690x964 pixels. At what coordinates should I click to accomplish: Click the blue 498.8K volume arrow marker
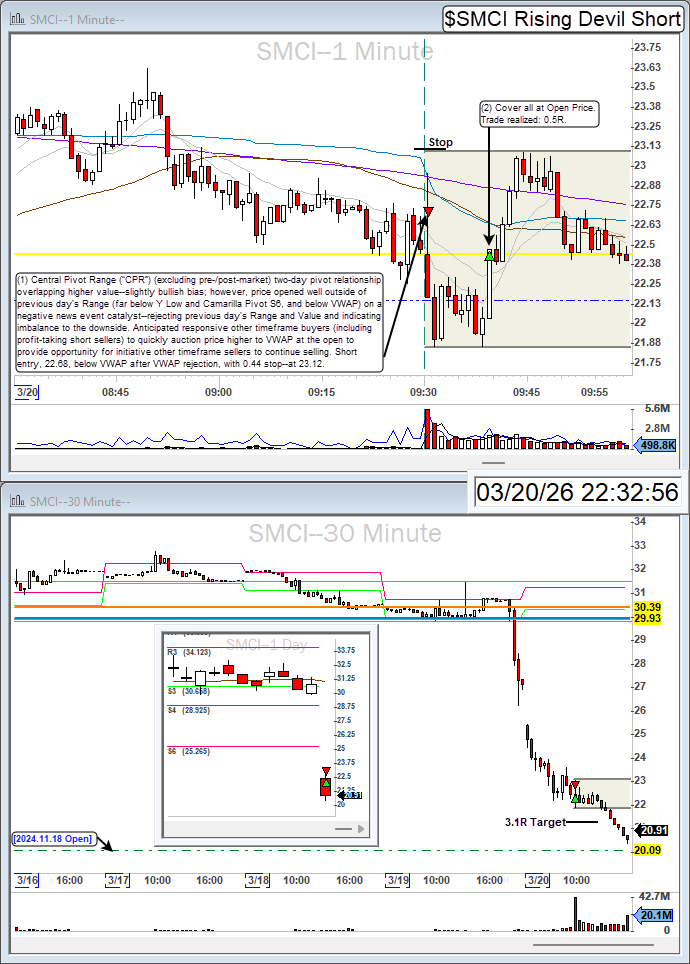pyautogui.click(x=654, y=445)
